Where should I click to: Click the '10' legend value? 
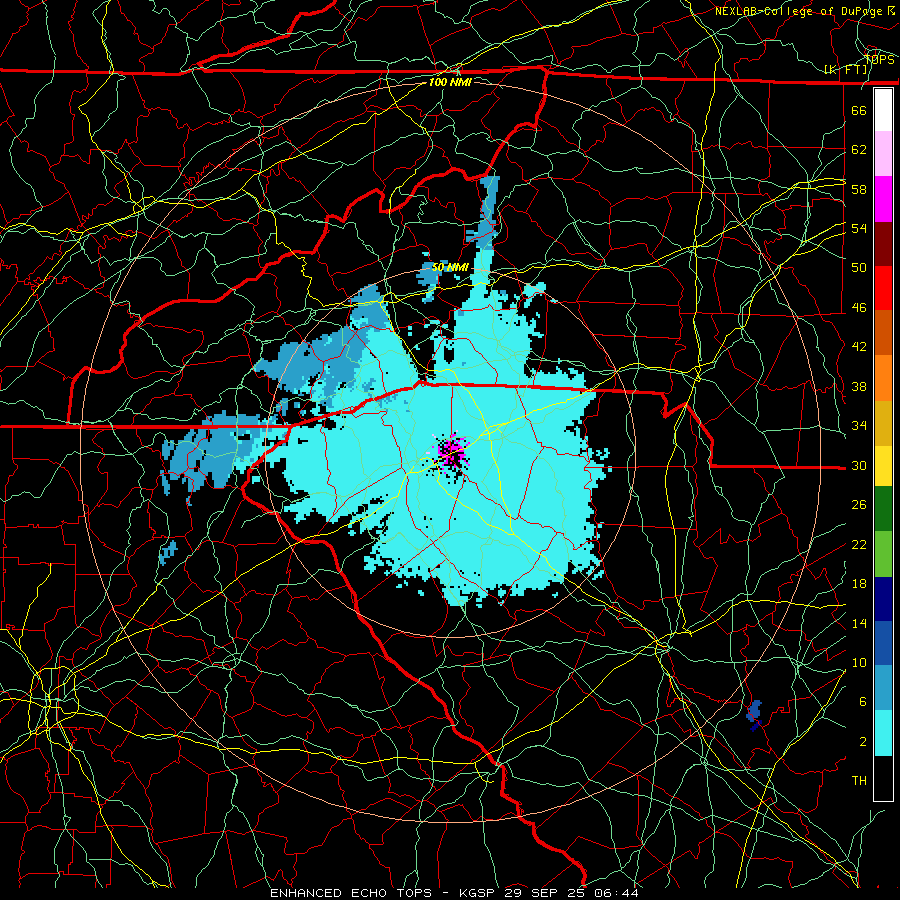click(859, 662)
